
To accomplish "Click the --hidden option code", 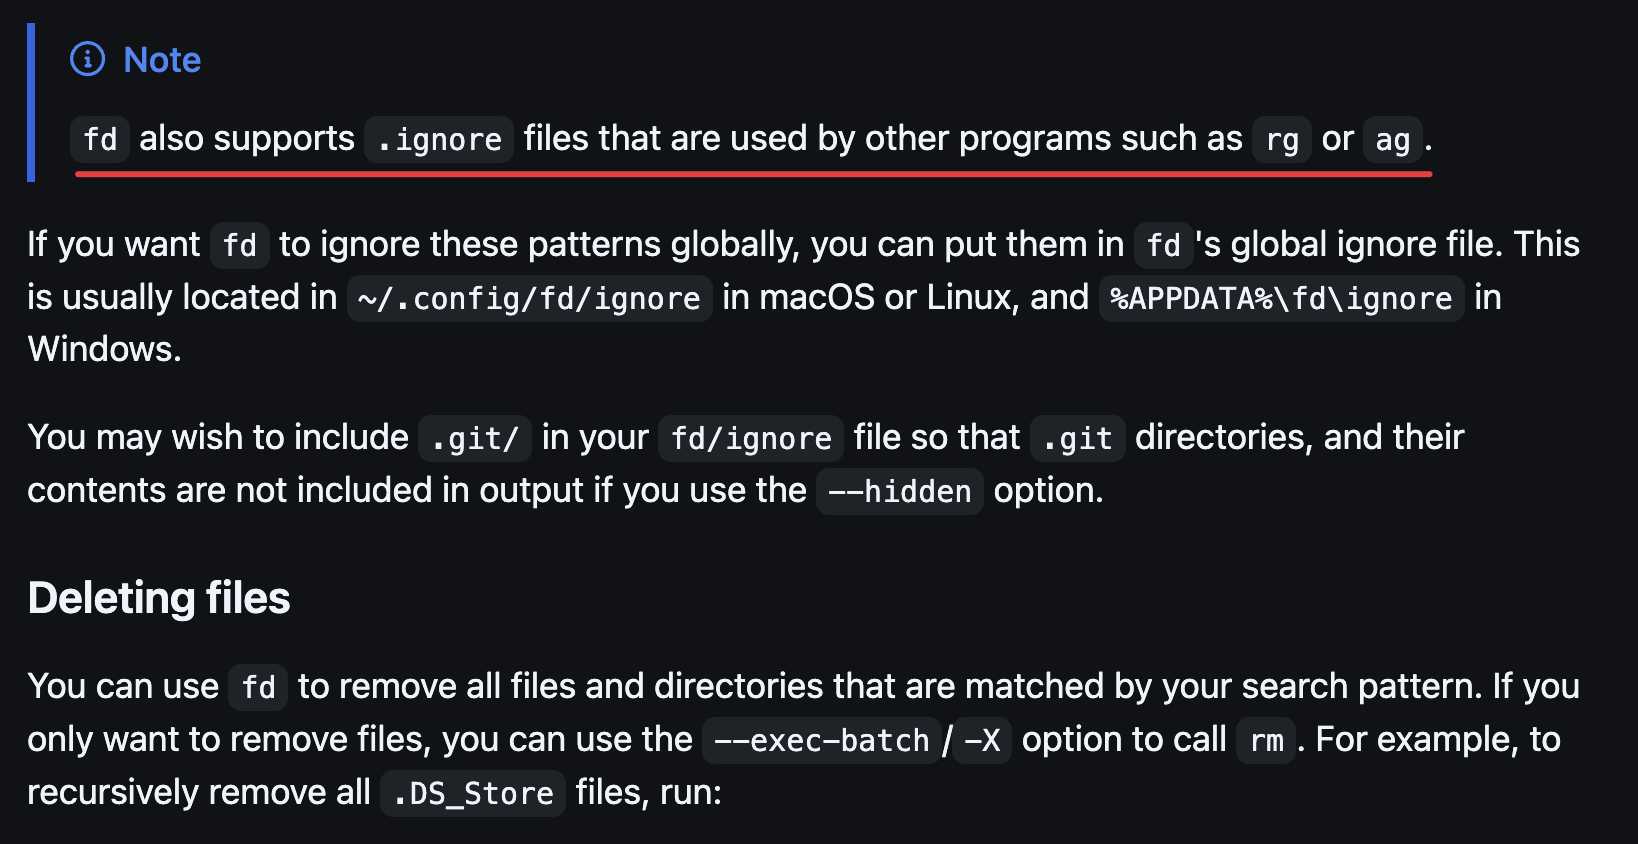I will [899, 491].
